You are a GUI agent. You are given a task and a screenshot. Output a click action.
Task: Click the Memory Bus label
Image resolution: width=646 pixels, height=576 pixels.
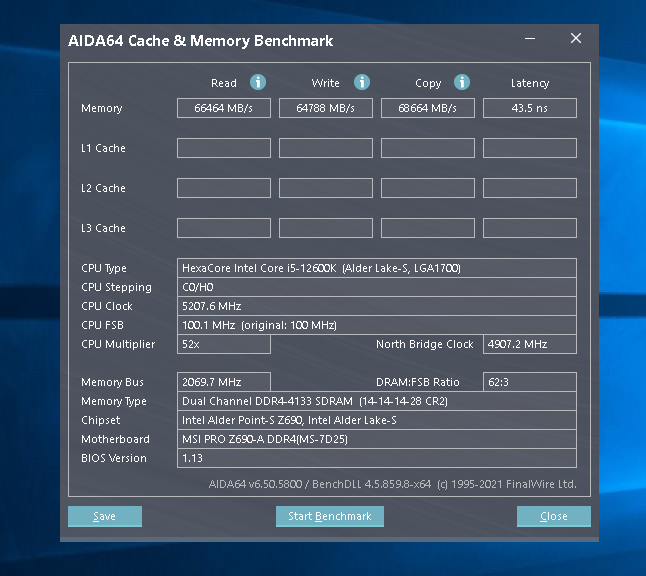(x=112, y=382)
